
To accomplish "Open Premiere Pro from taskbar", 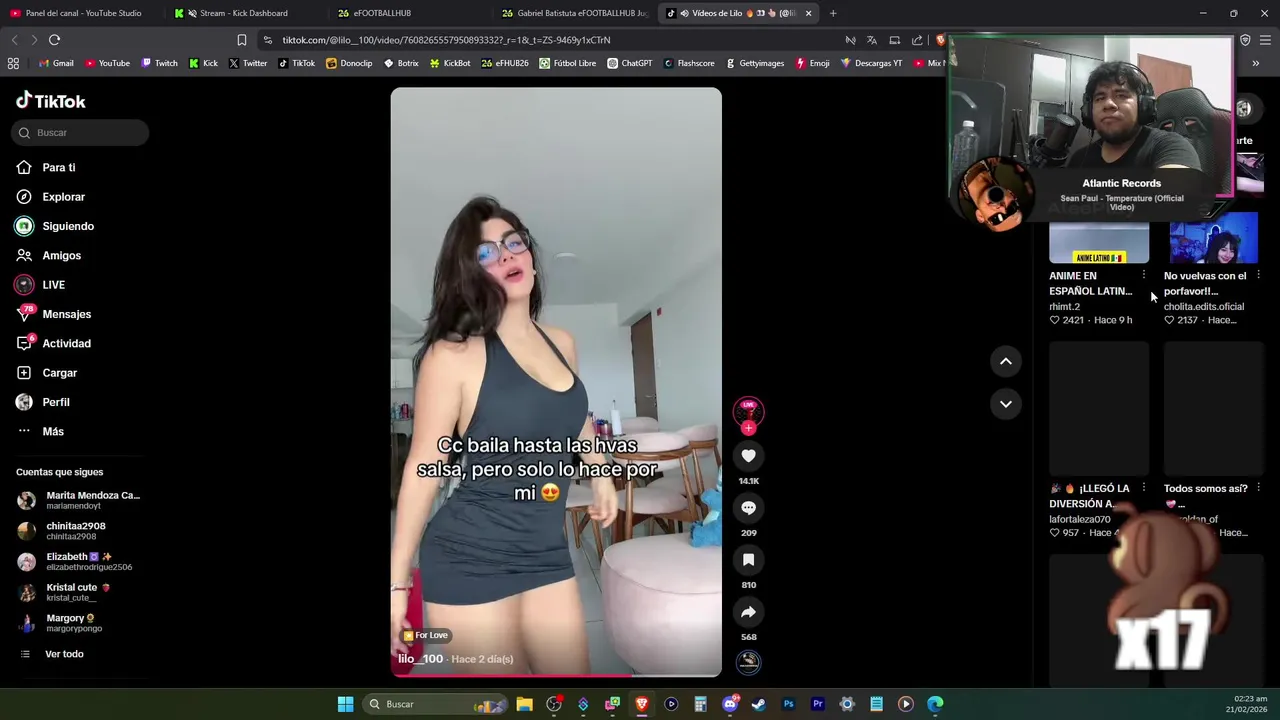I will point(818,704).
